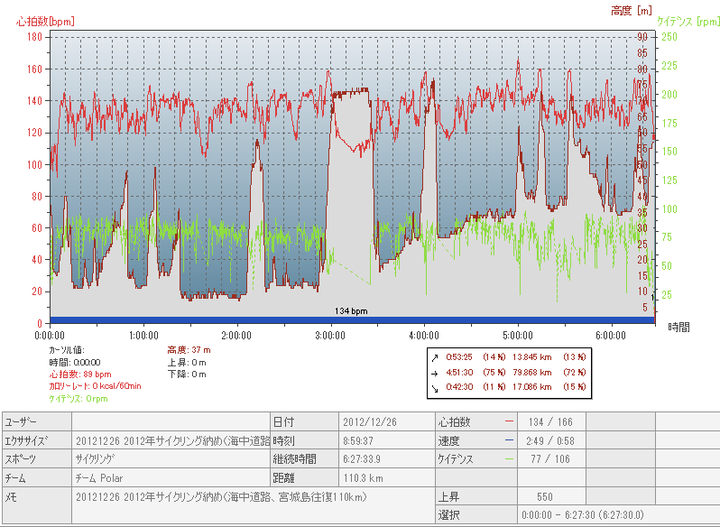Click the ascent value 550
720x527 pixels.
[545, 497]
